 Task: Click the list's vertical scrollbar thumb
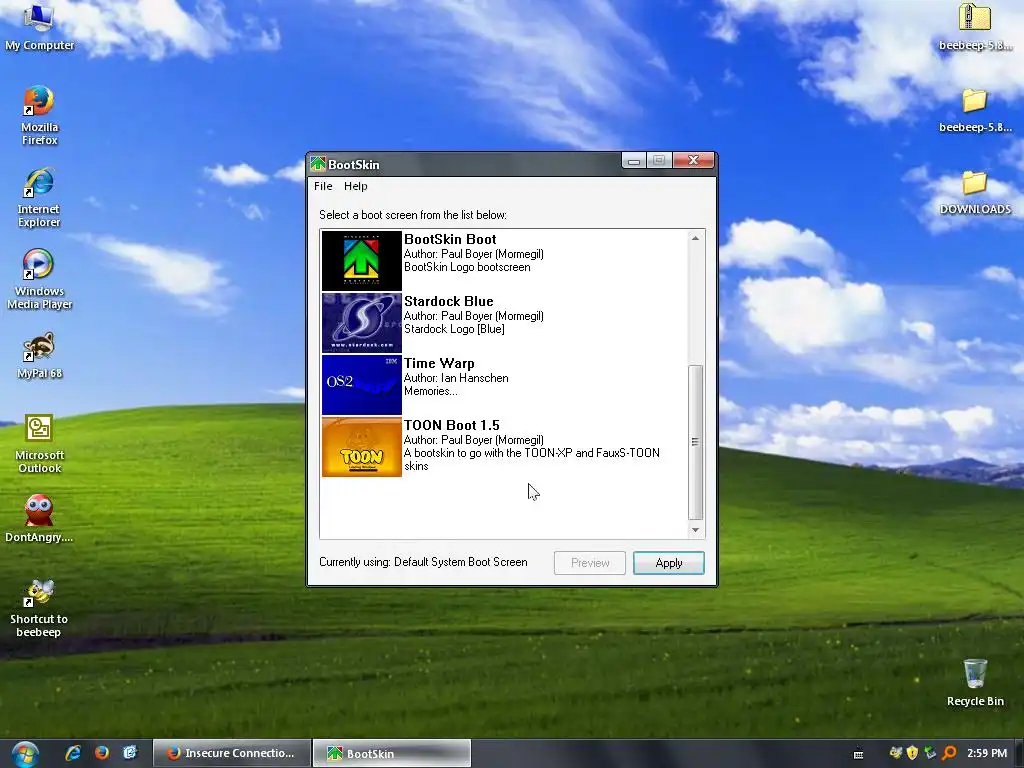click(696, 442)
